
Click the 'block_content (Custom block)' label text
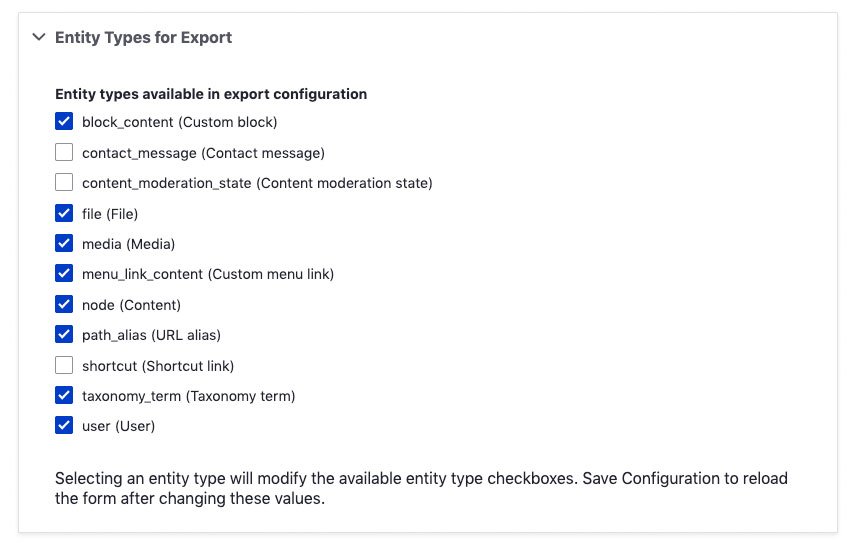pyautogui.click(x=179, y=122)
